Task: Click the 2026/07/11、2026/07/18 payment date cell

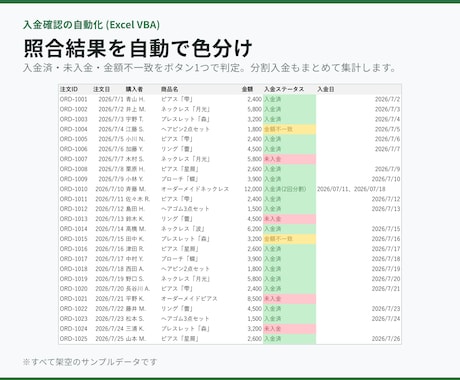Action: [x=351, y=189]
